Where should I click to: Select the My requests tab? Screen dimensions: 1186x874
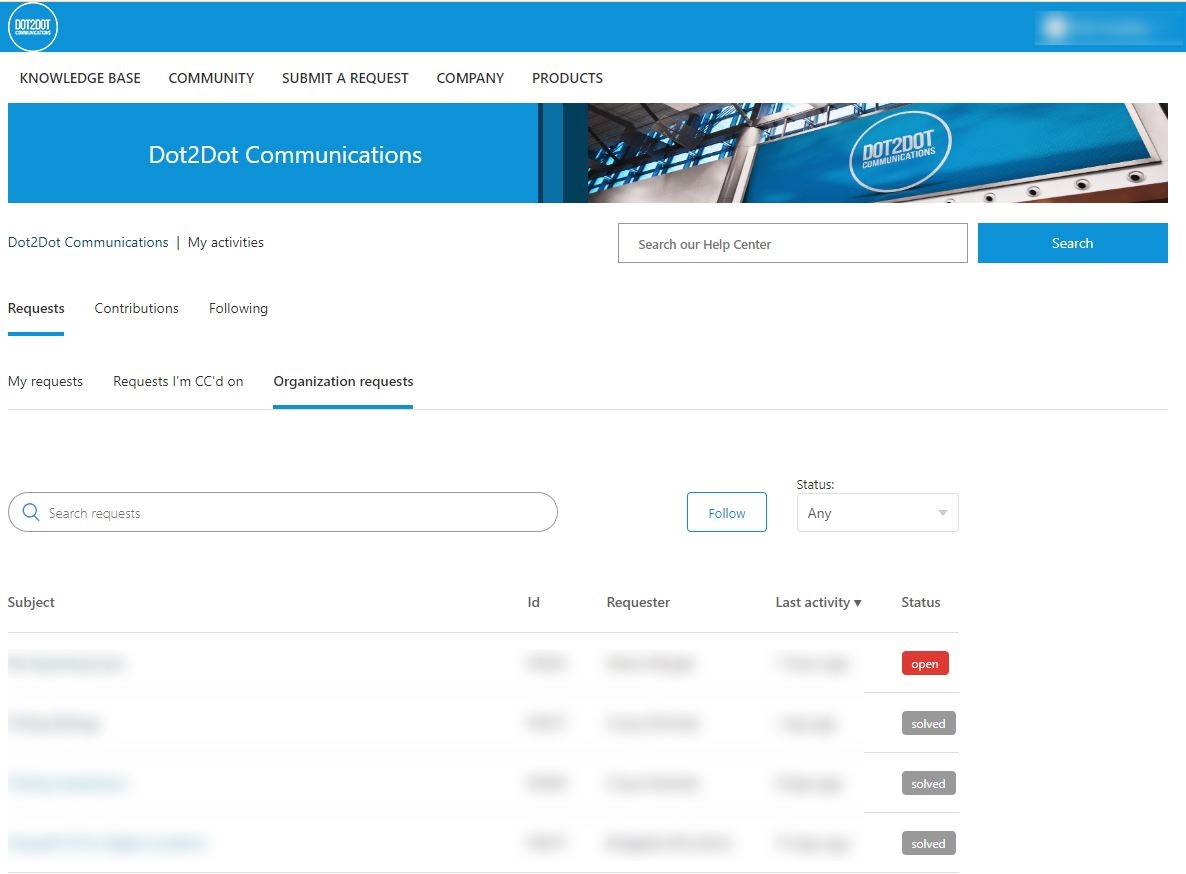pos(45,382)
